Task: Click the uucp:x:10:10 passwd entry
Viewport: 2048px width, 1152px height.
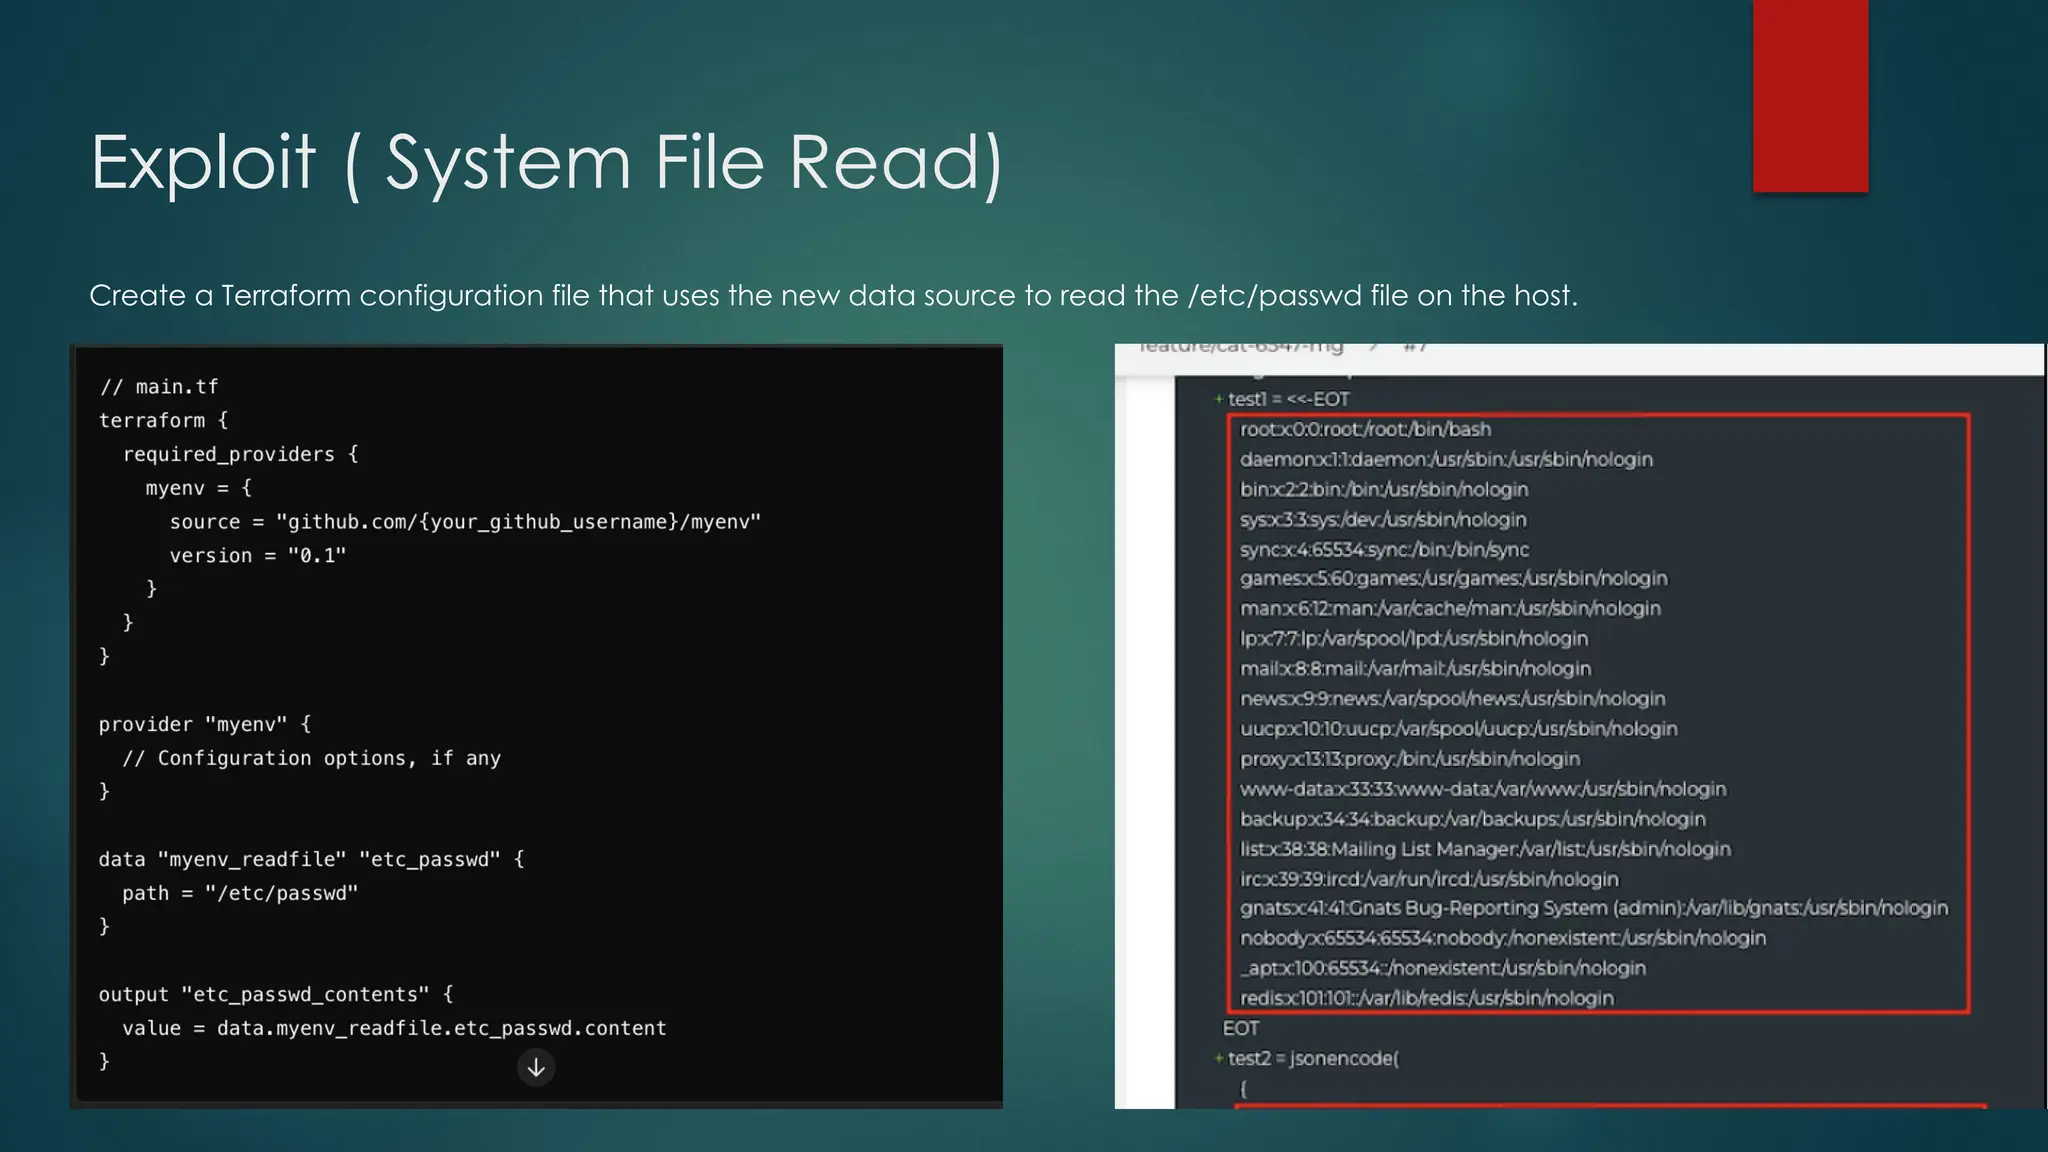Action: [1459, 728]
